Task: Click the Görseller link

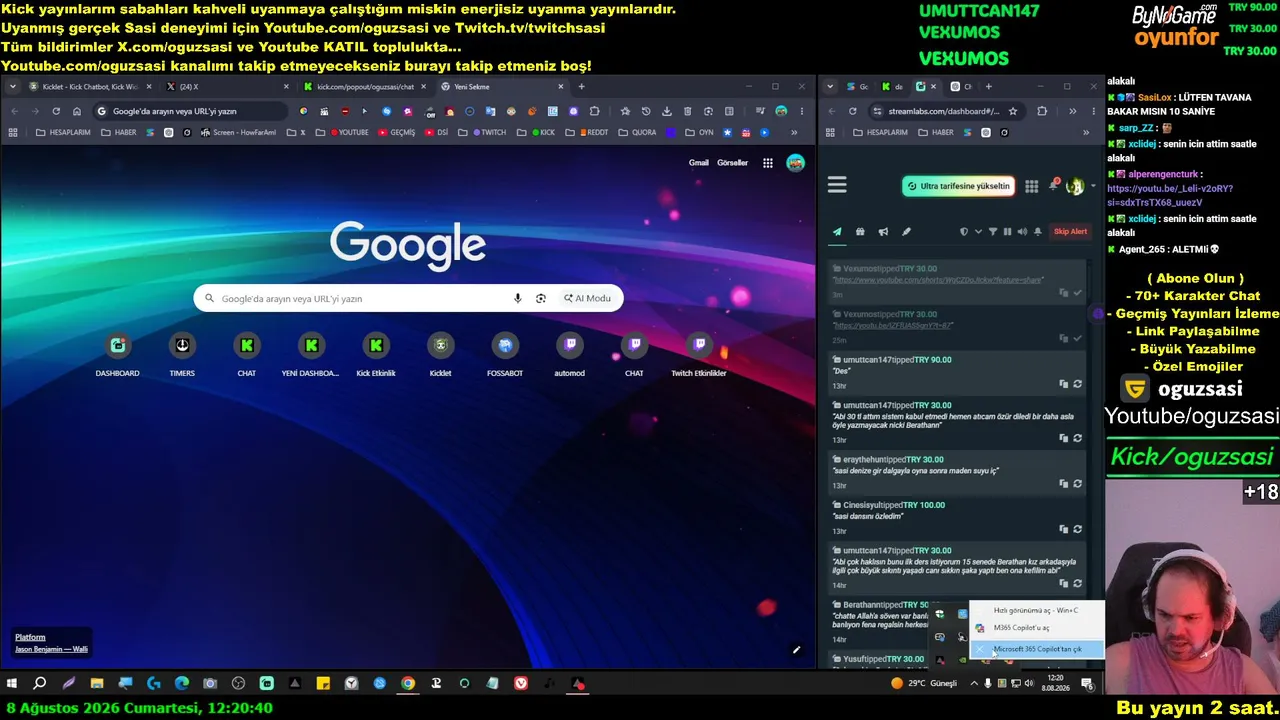Action: click(732, 163)
